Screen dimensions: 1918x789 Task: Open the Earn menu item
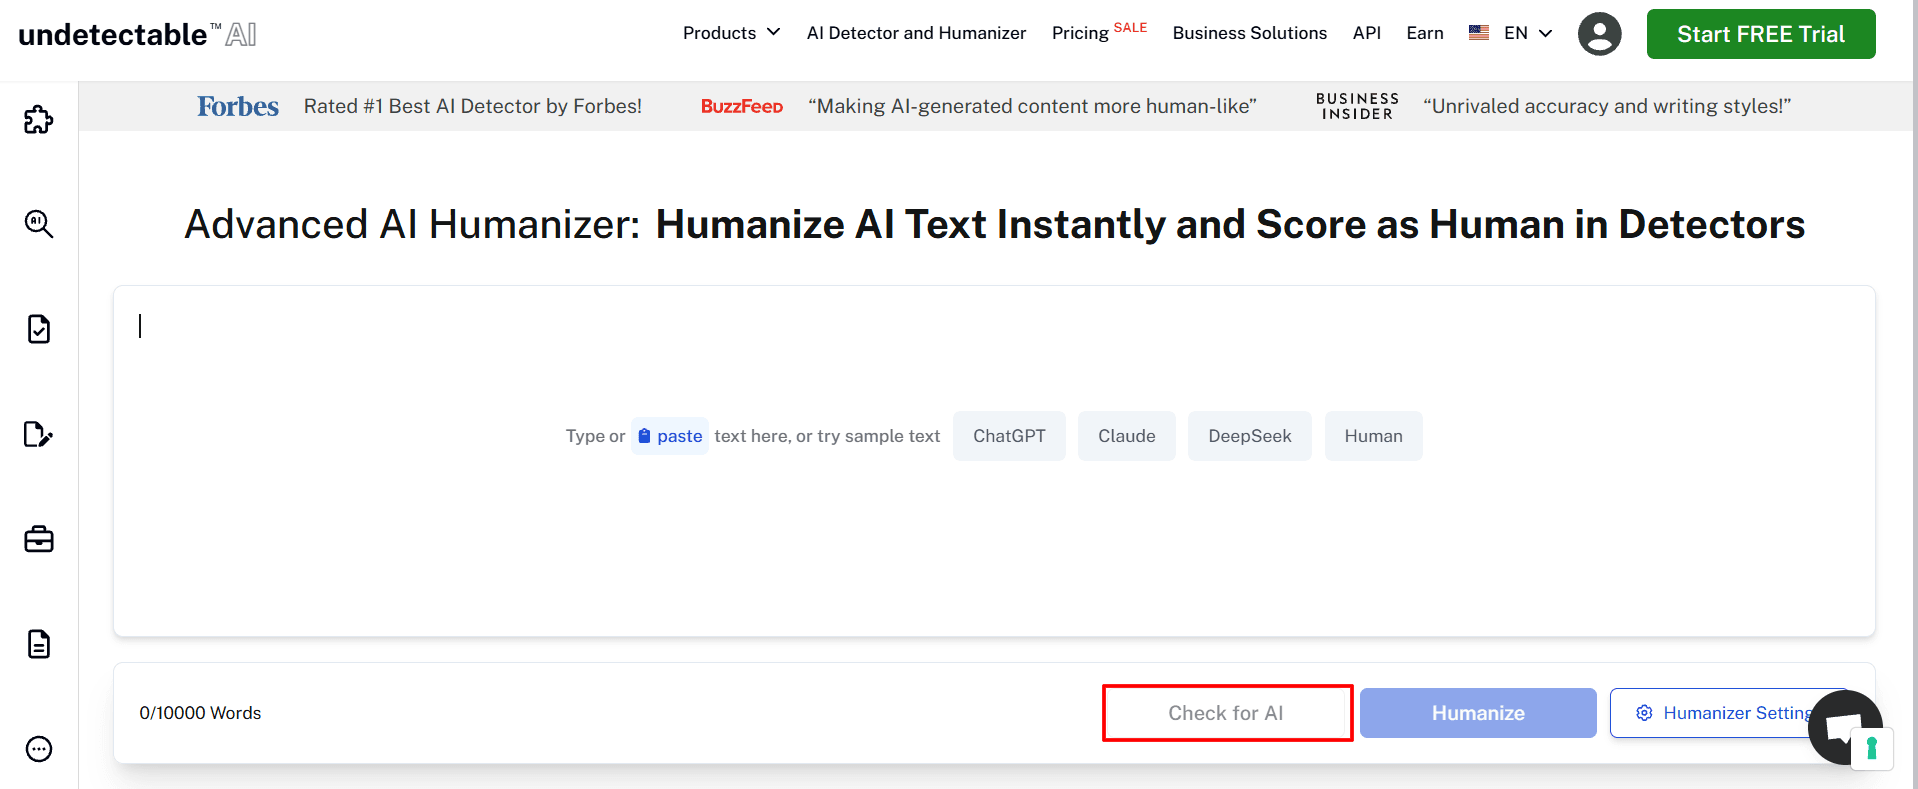[x=1424, y=33]
